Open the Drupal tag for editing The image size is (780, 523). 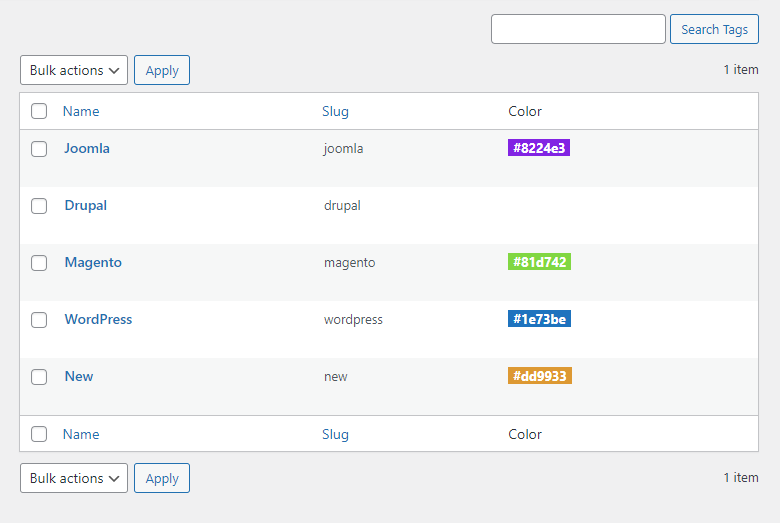coord(85,205)
